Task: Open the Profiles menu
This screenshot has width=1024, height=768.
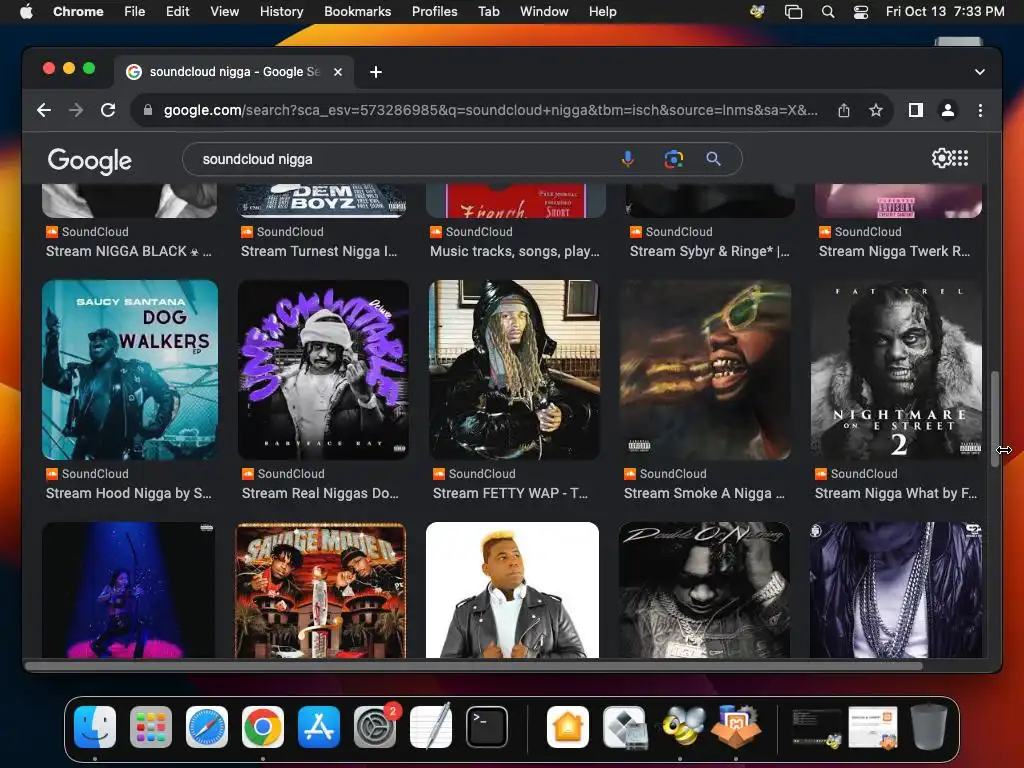Action: pos(434,11)
